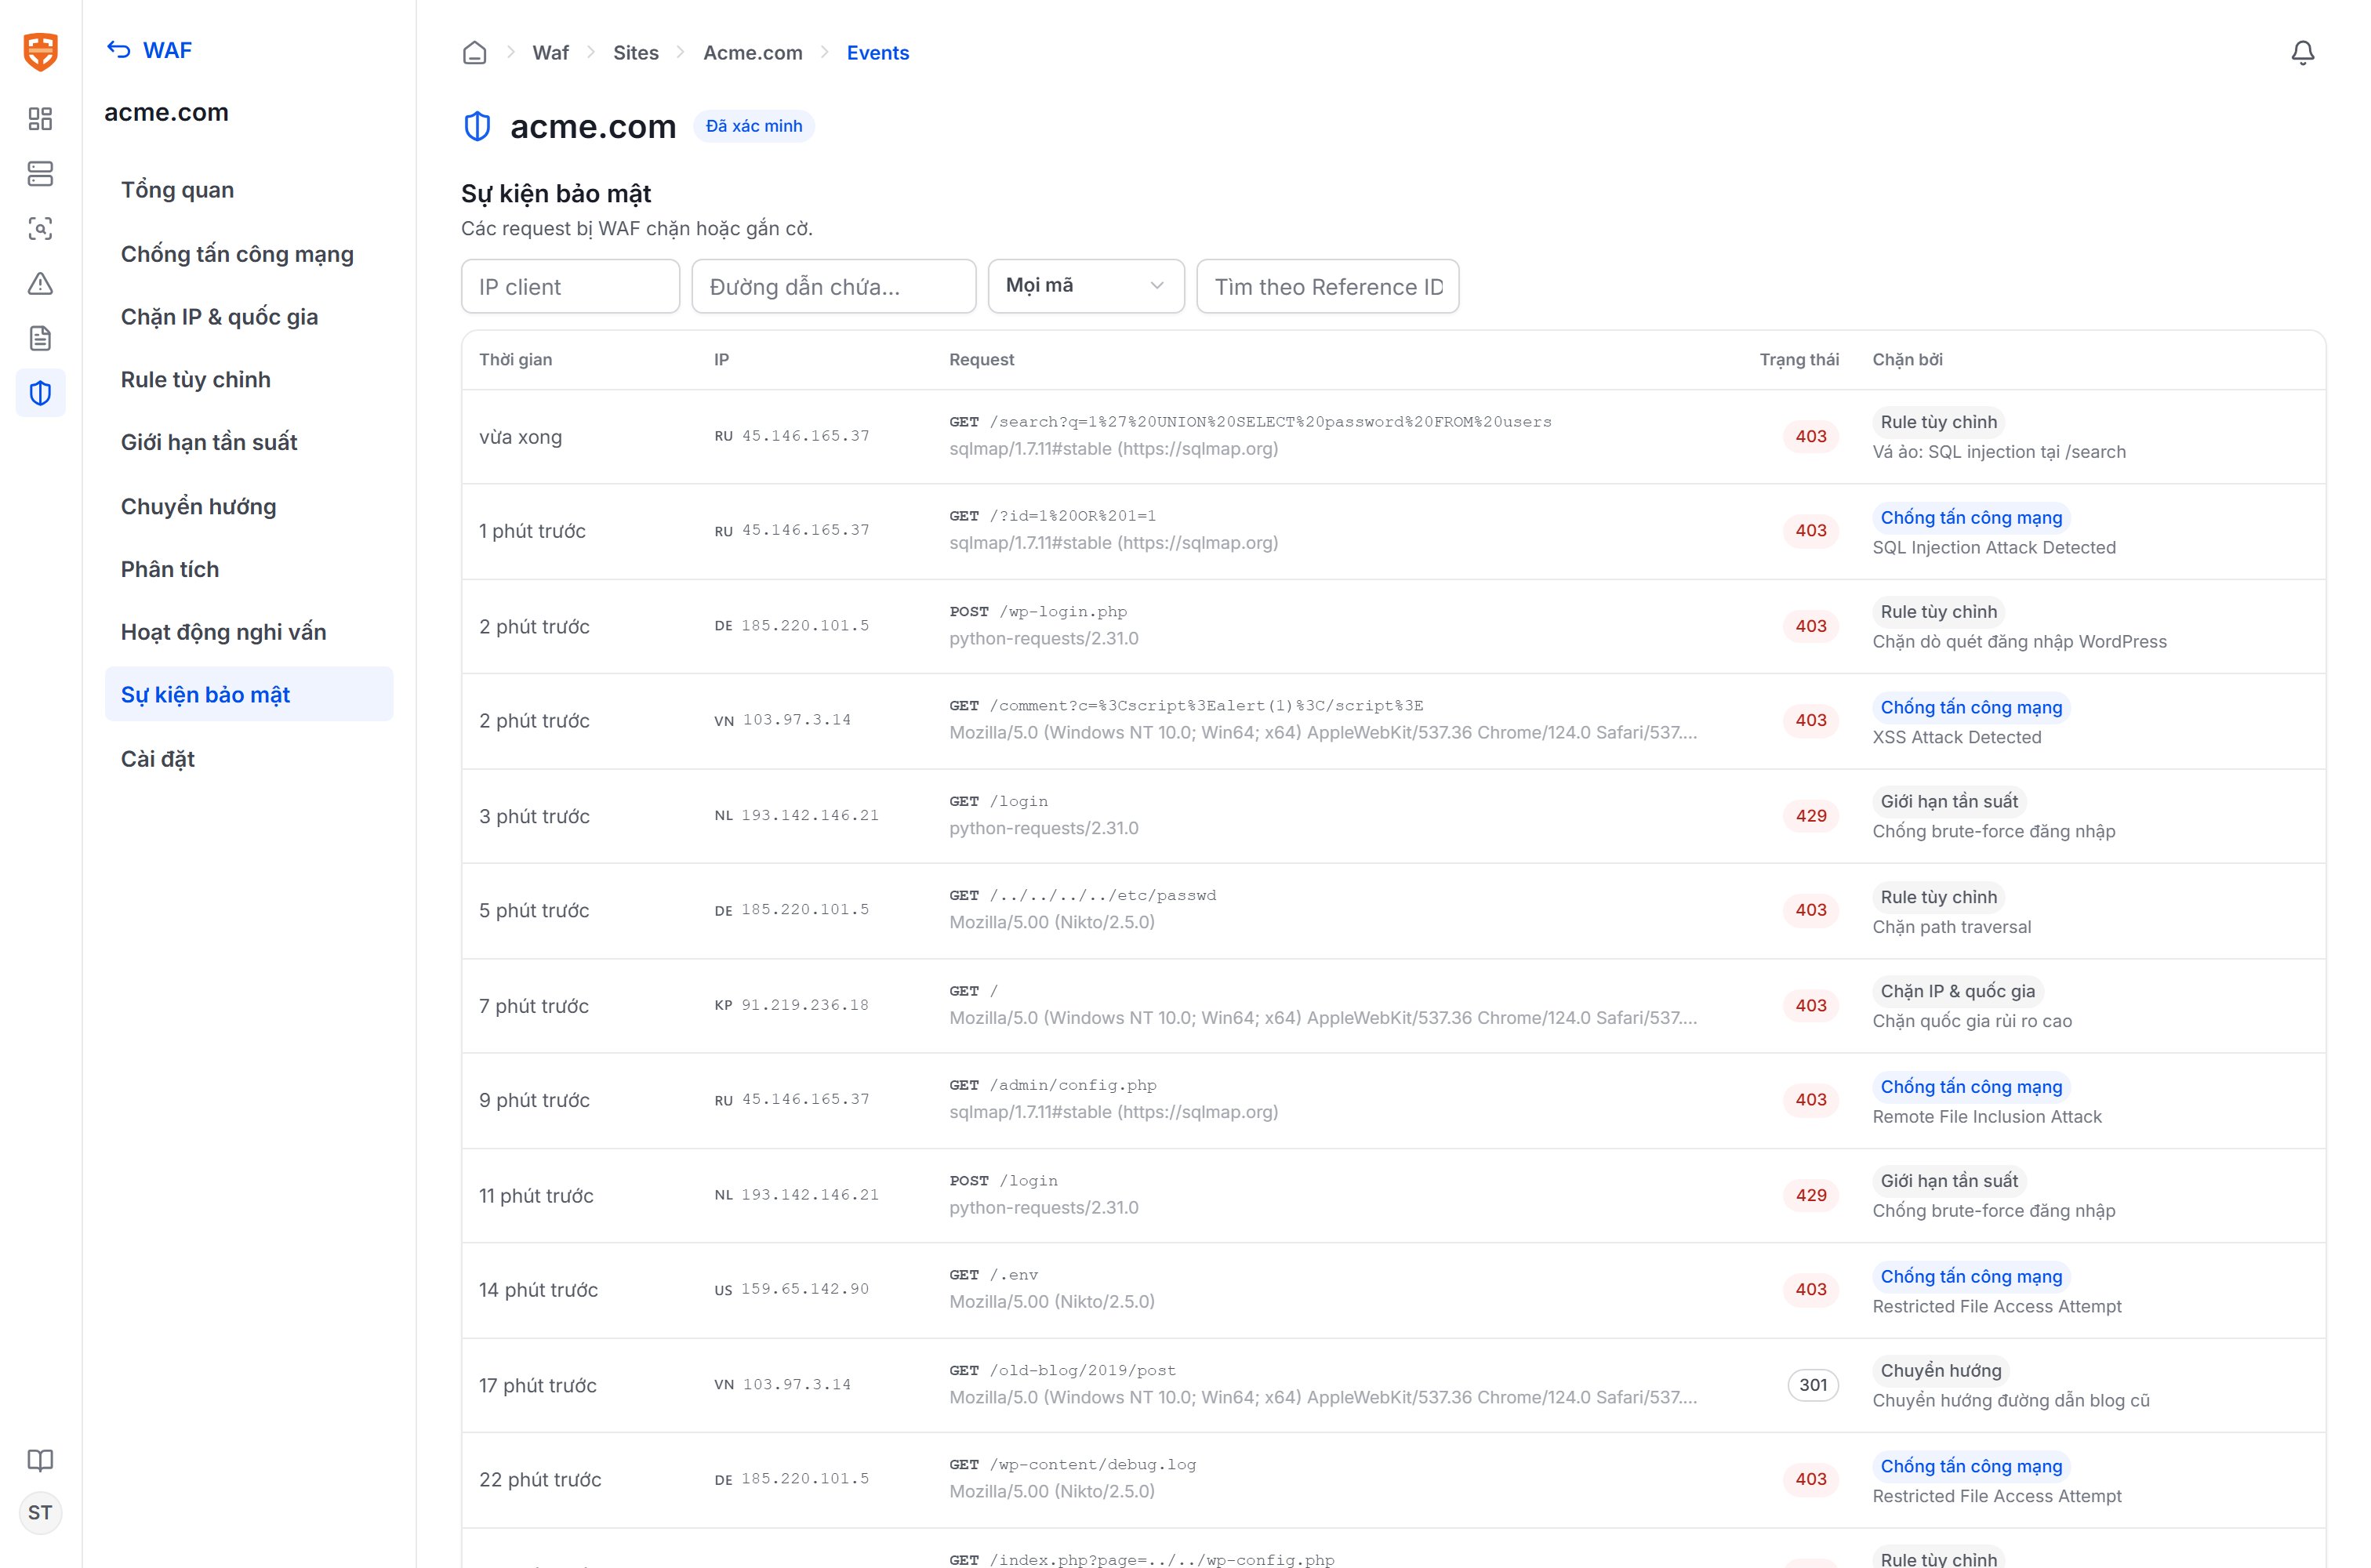Click Giới hạn tần suất tag on 3 phút trước row

tap(1949, 801)
